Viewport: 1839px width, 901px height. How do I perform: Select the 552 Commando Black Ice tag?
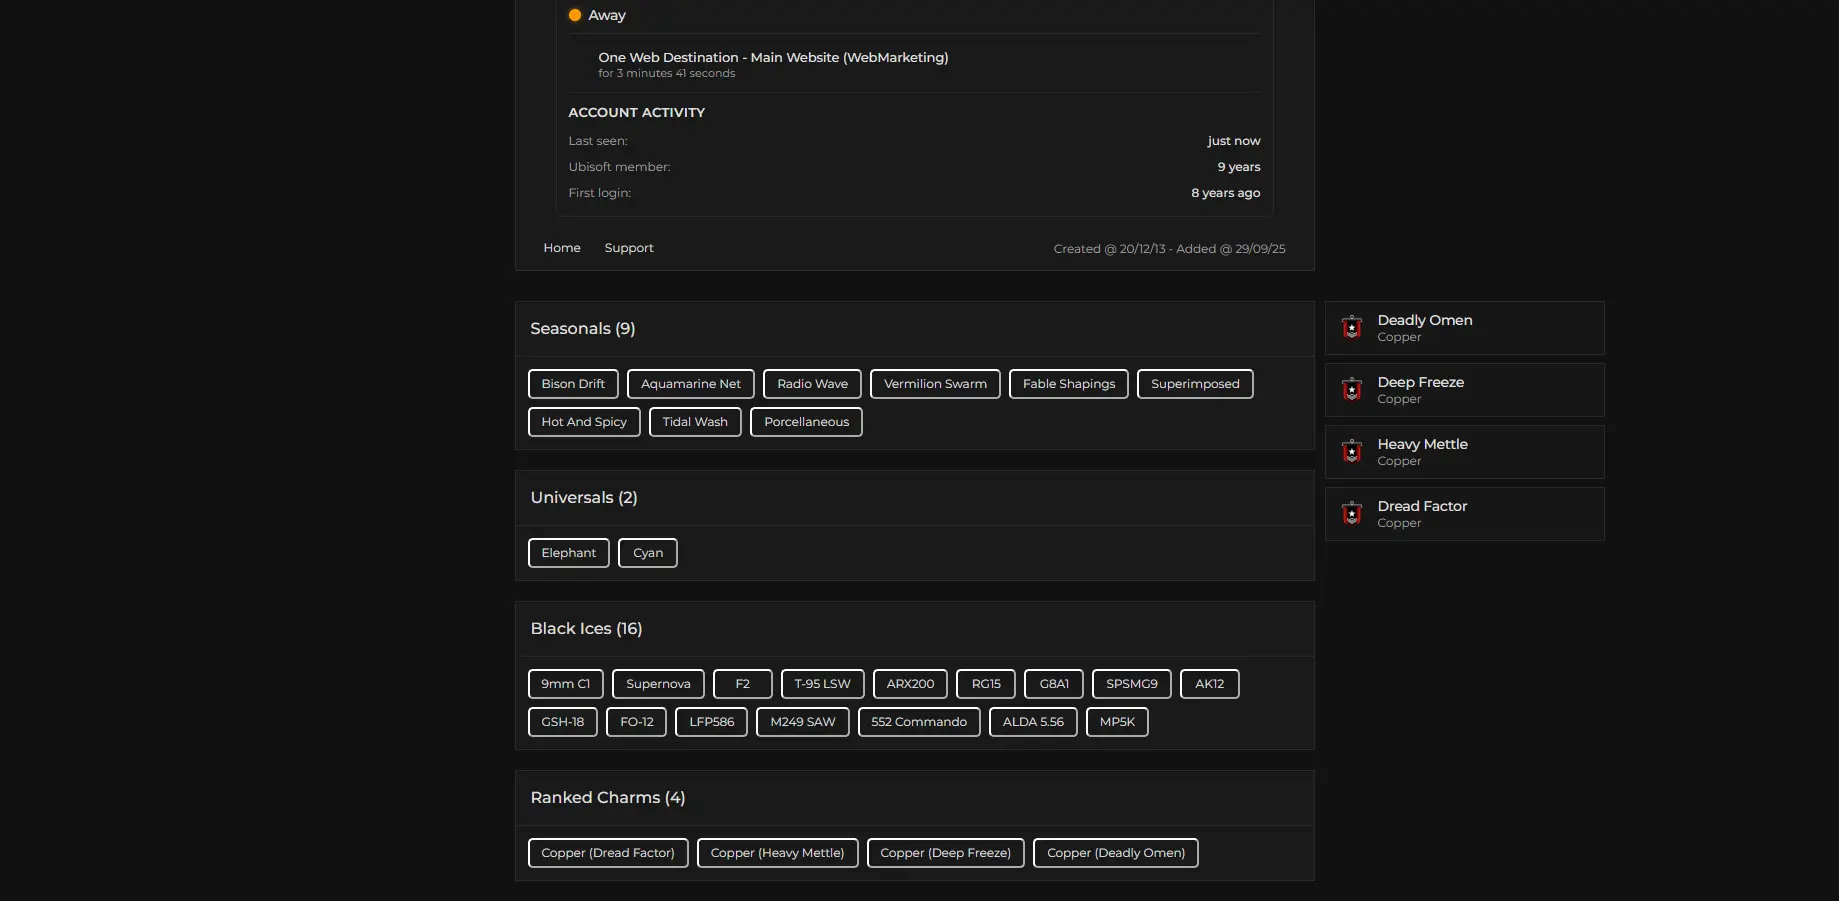(918, 722)
